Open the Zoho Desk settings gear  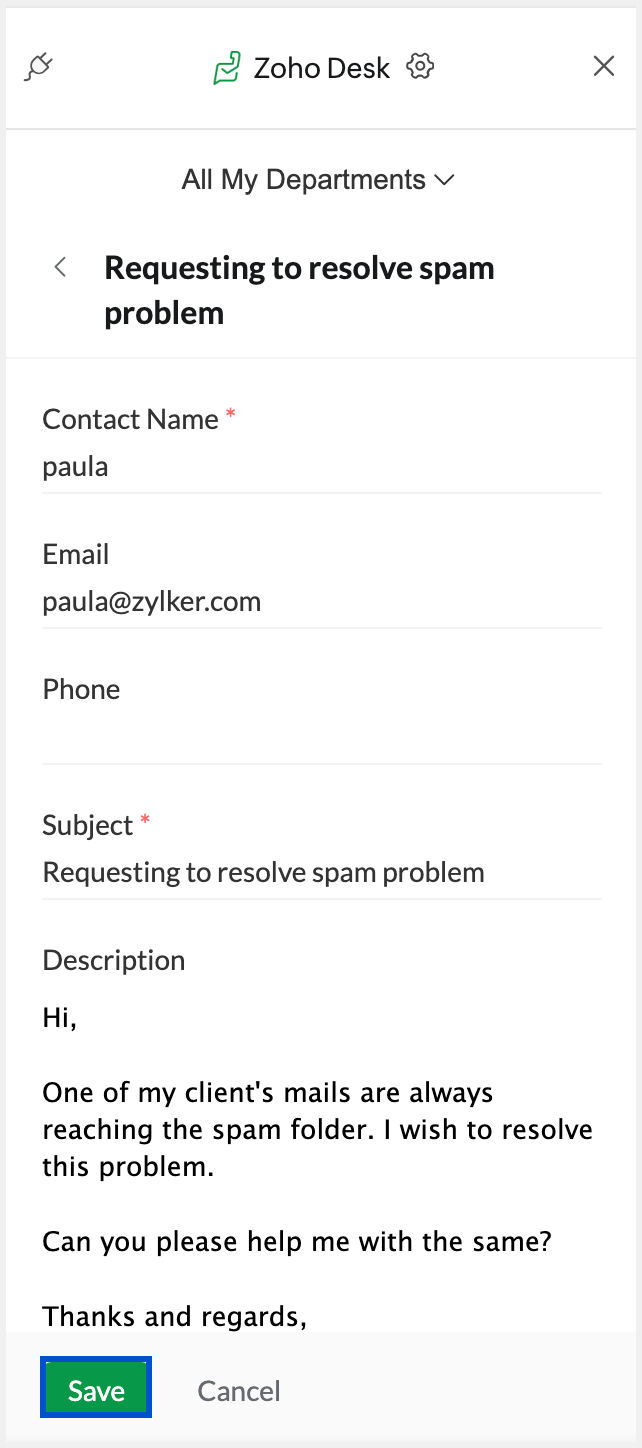420,67
